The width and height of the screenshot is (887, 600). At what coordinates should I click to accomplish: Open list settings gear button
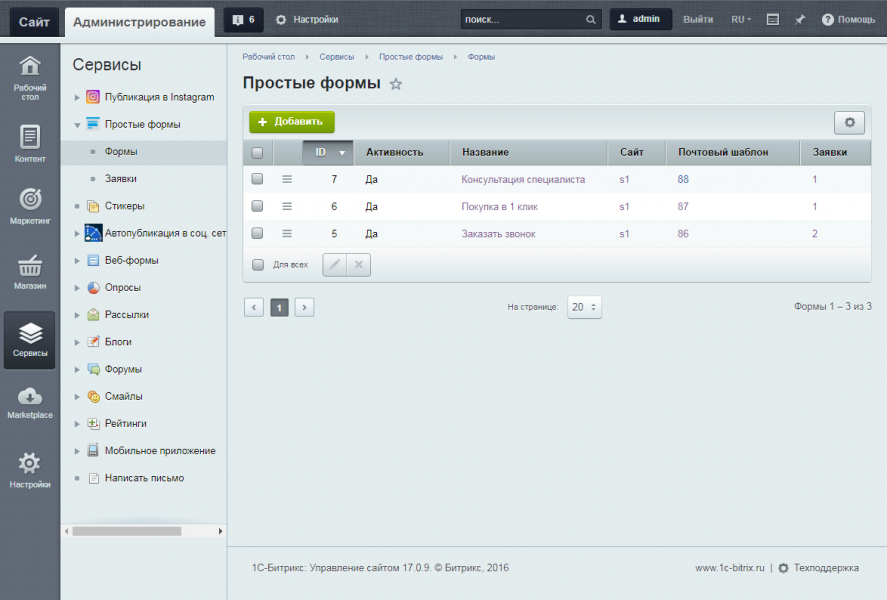tap(849, 122)
